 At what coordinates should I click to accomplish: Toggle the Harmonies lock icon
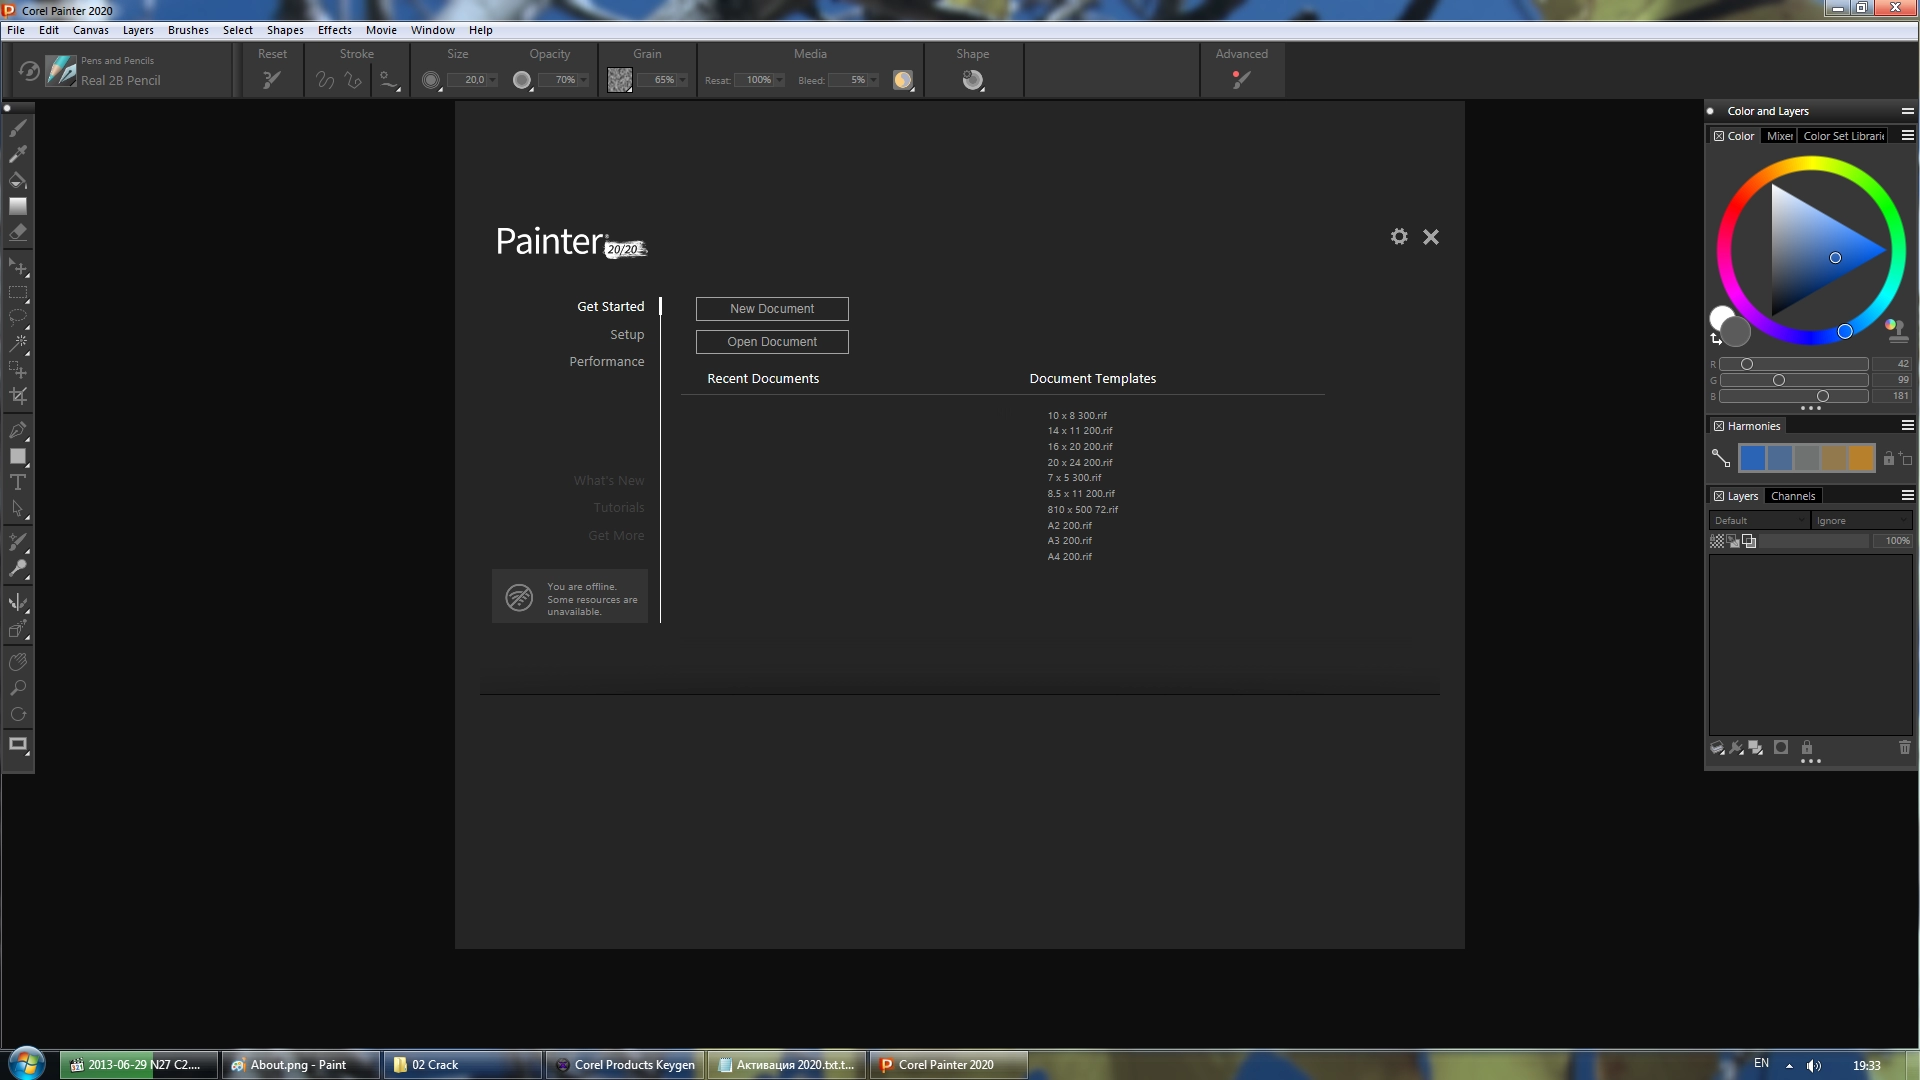tap(1888, 458)
